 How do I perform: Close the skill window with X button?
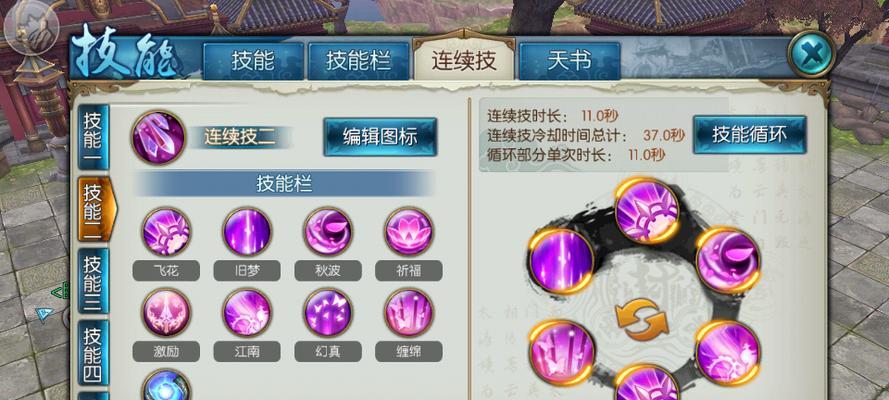click(x=811, y=54)
